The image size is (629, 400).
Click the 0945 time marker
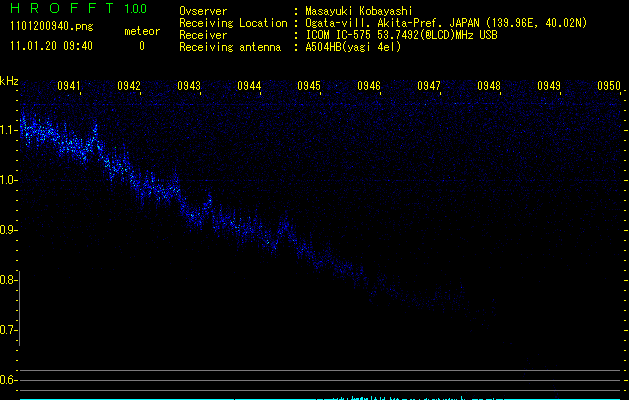click(x=309, y=87)
